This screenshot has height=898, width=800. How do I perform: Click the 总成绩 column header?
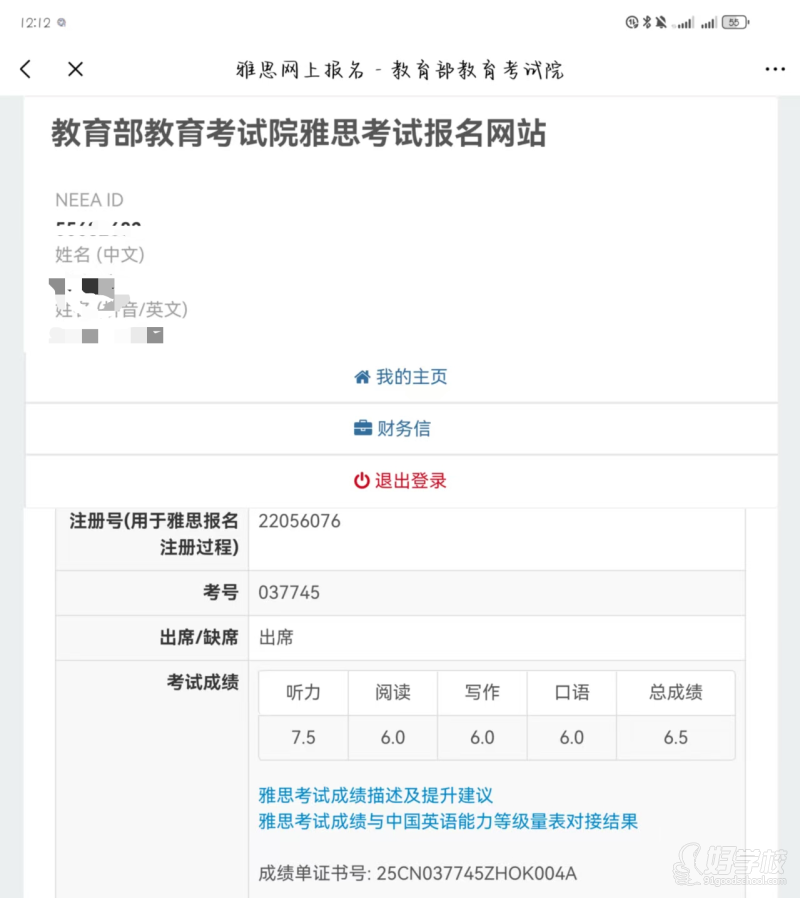[x=675, y=692]
